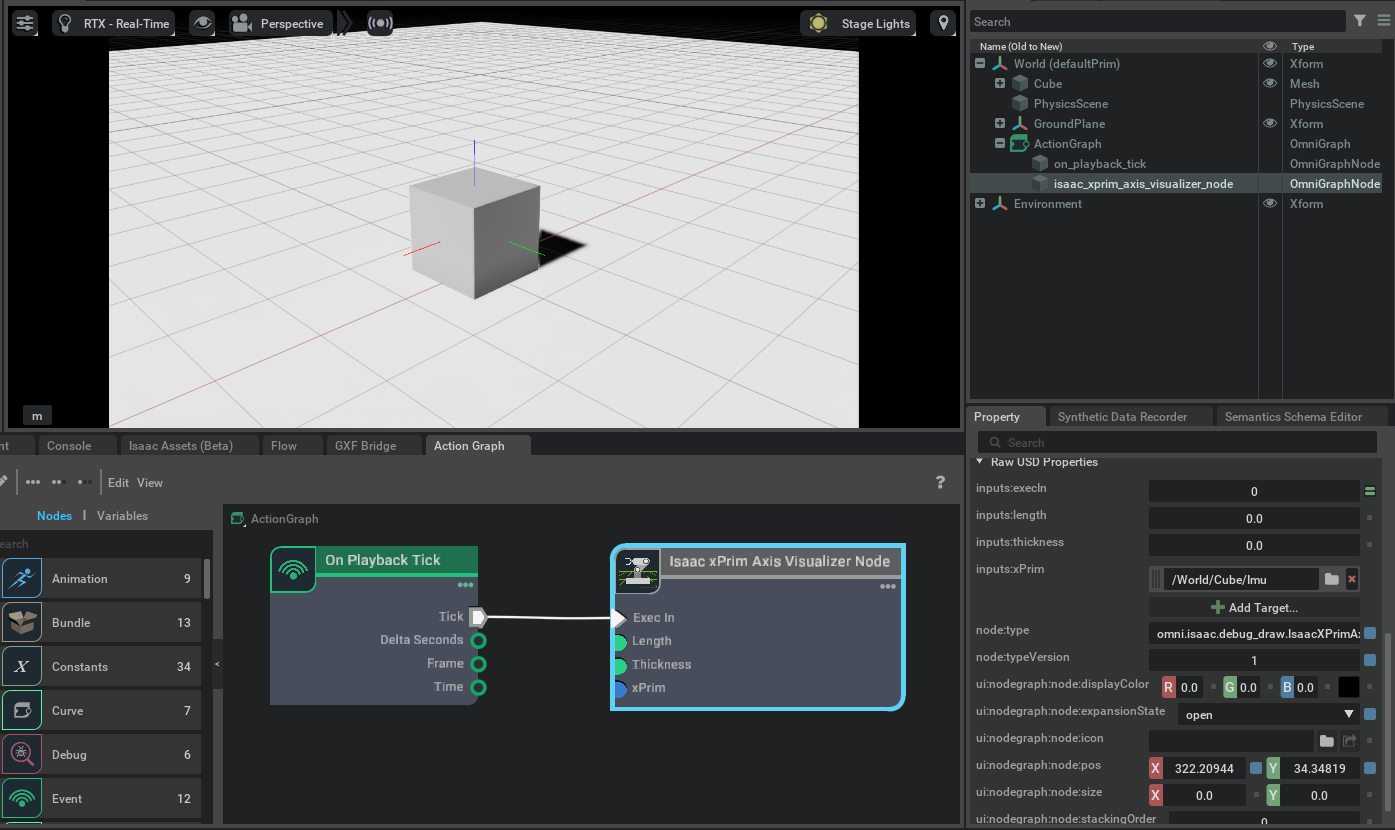The width and height of the screenshot is (1395, 830).
Task: Browse folder for node icon property
Action: 1326,741
